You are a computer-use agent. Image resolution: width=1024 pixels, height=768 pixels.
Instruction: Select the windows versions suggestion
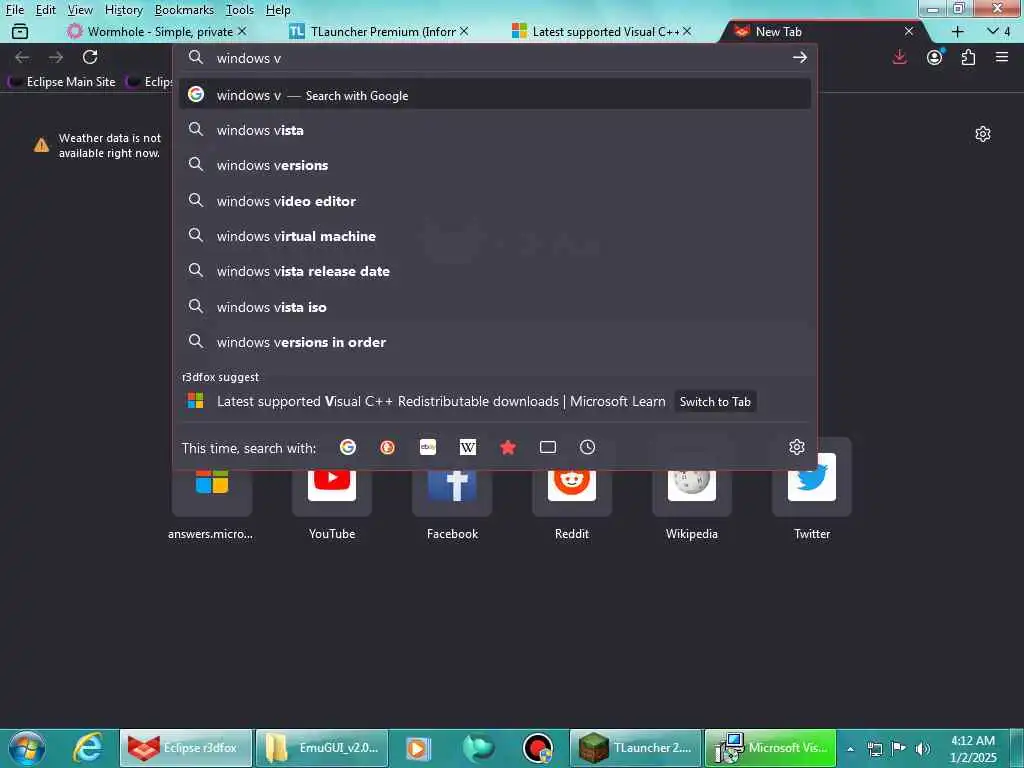[x=495, y=165]
